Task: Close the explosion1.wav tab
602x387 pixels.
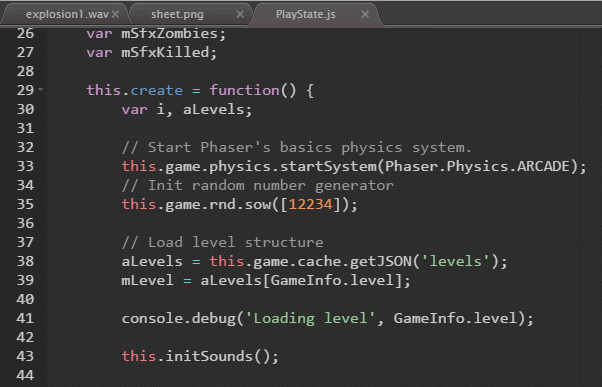Action: [x=115, y=15]
